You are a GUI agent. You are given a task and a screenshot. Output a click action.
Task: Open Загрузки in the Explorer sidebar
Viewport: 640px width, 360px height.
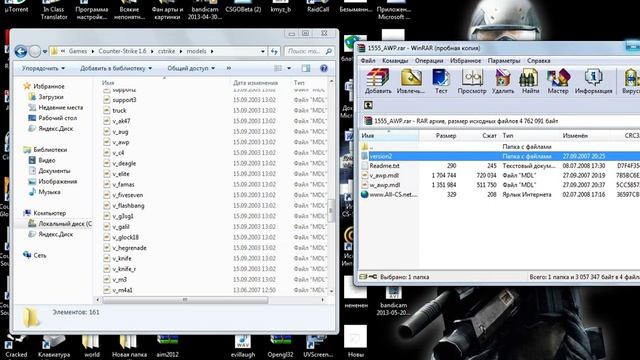pyautogui.click(x=46, y=97)
